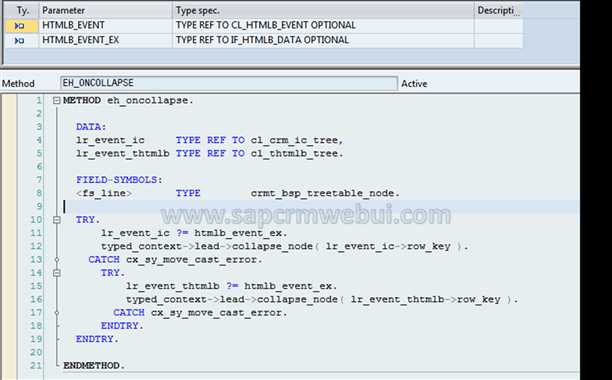Select the HTMLB_EVENT_EX parameter cell
The width and height of the screenshot is (612, 380).
tap(105, 40)
